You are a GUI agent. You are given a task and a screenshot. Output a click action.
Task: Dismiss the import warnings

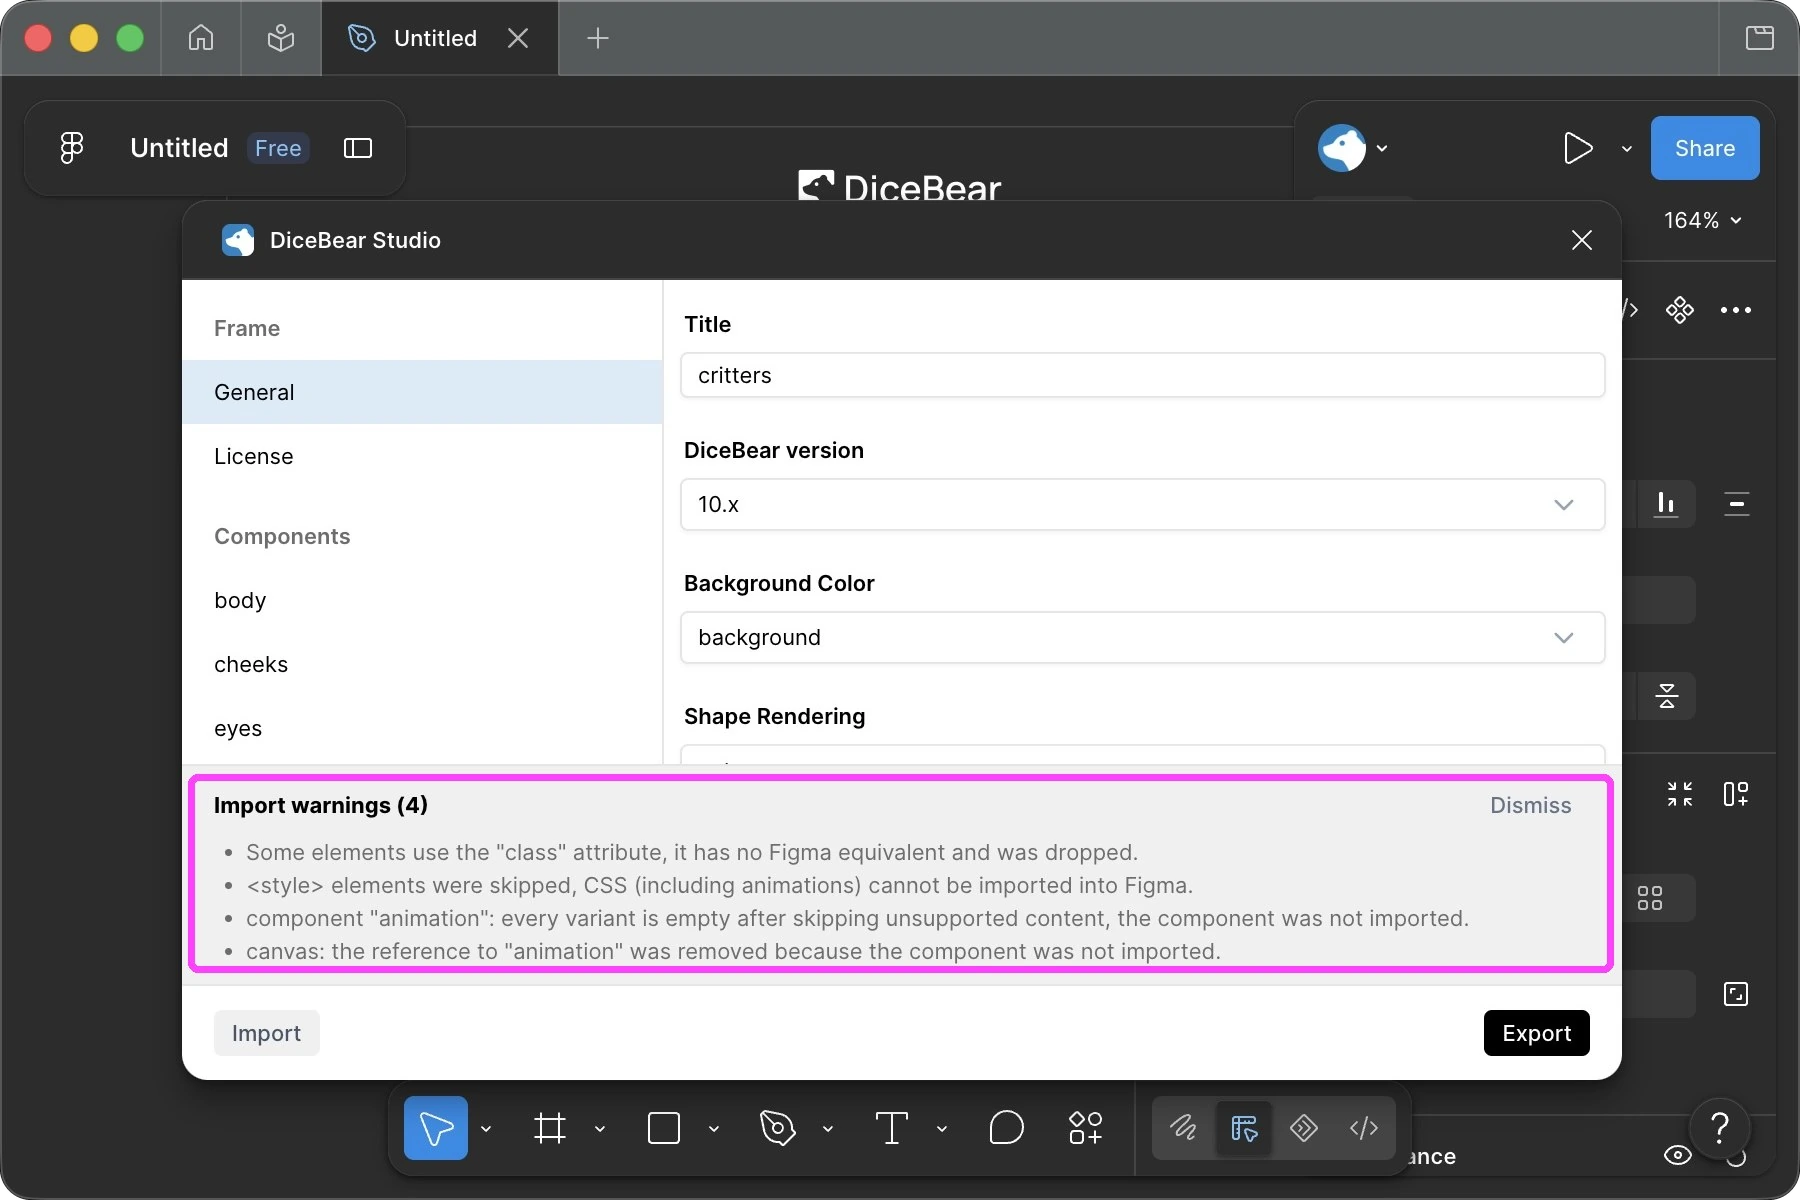coord(1531,805)
